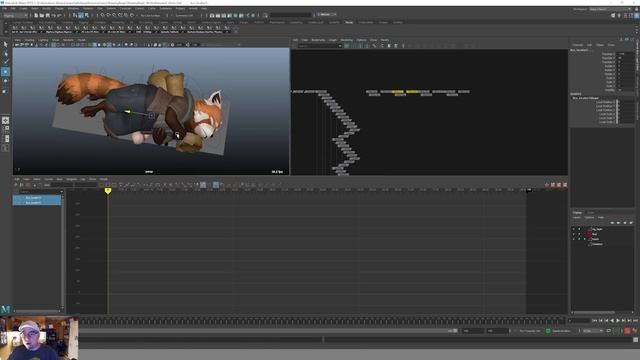Image resolution: width=640 pixels, height=360 pixels.
Task: Click the Redo arrow on status line
Action: (59, 16)
